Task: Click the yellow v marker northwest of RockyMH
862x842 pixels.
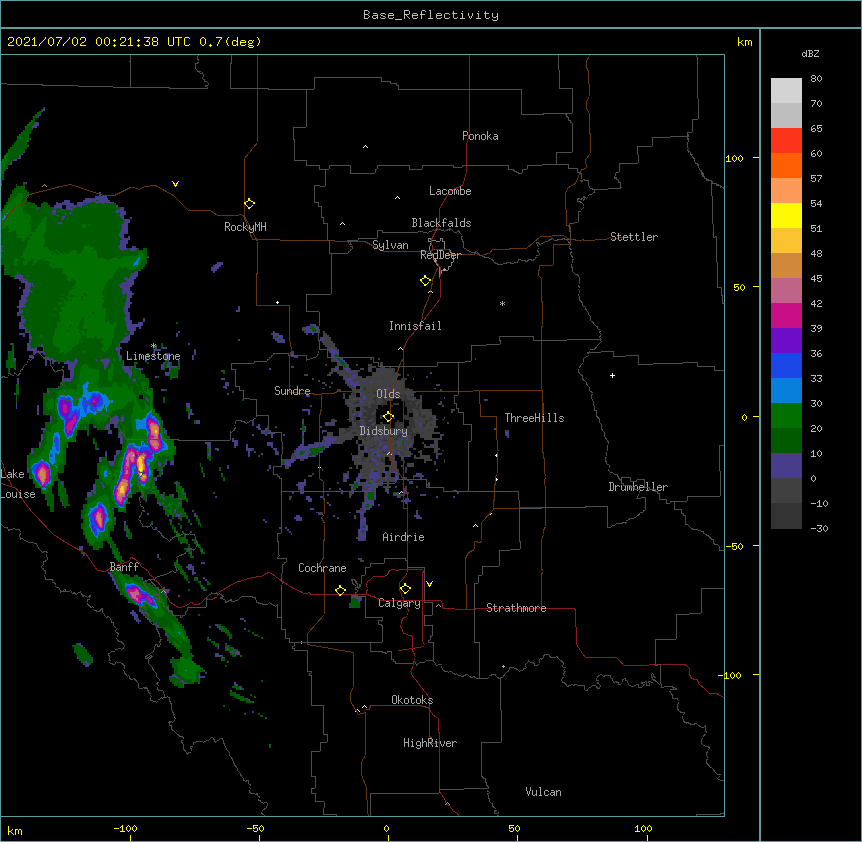Action: 175,184
